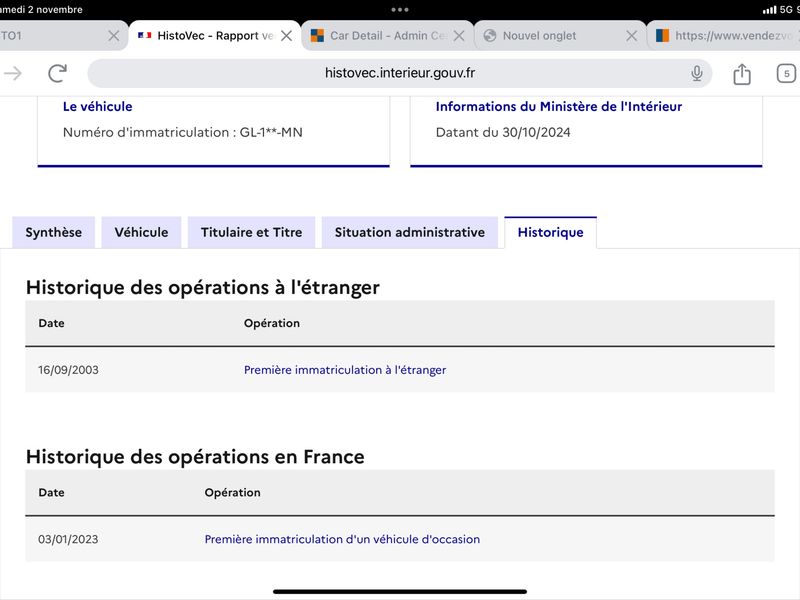This screenshot has width=800, height=600.
Task: Open the tab overview showing 5 tabs
Action: [x=786, y=73]
